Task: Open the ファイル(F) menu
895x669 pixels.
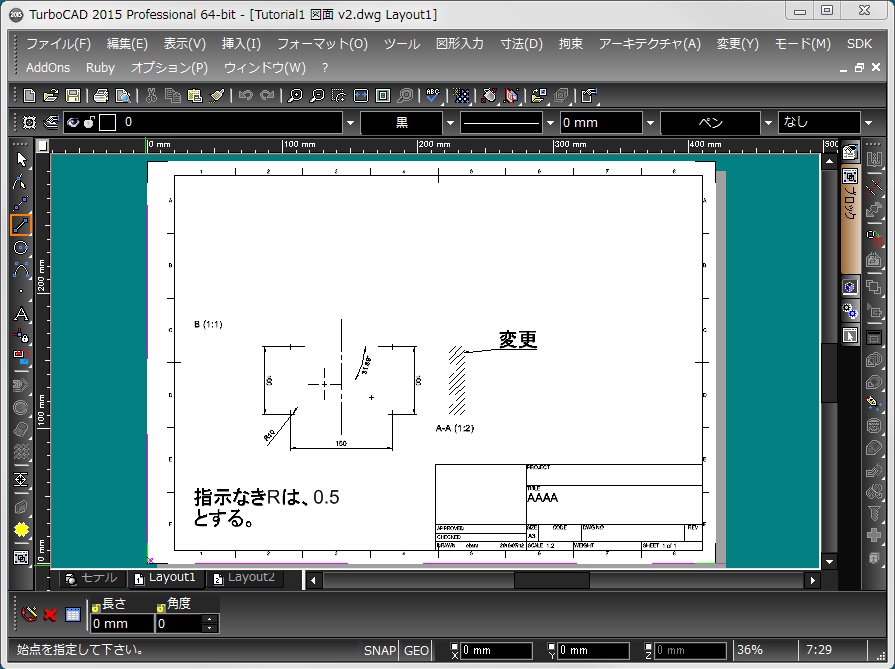Action: tap(58, 44)
